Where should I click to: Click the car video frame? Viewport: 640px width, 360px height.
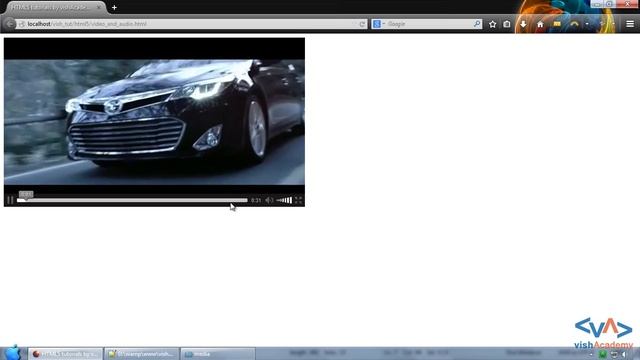point(154,122)
